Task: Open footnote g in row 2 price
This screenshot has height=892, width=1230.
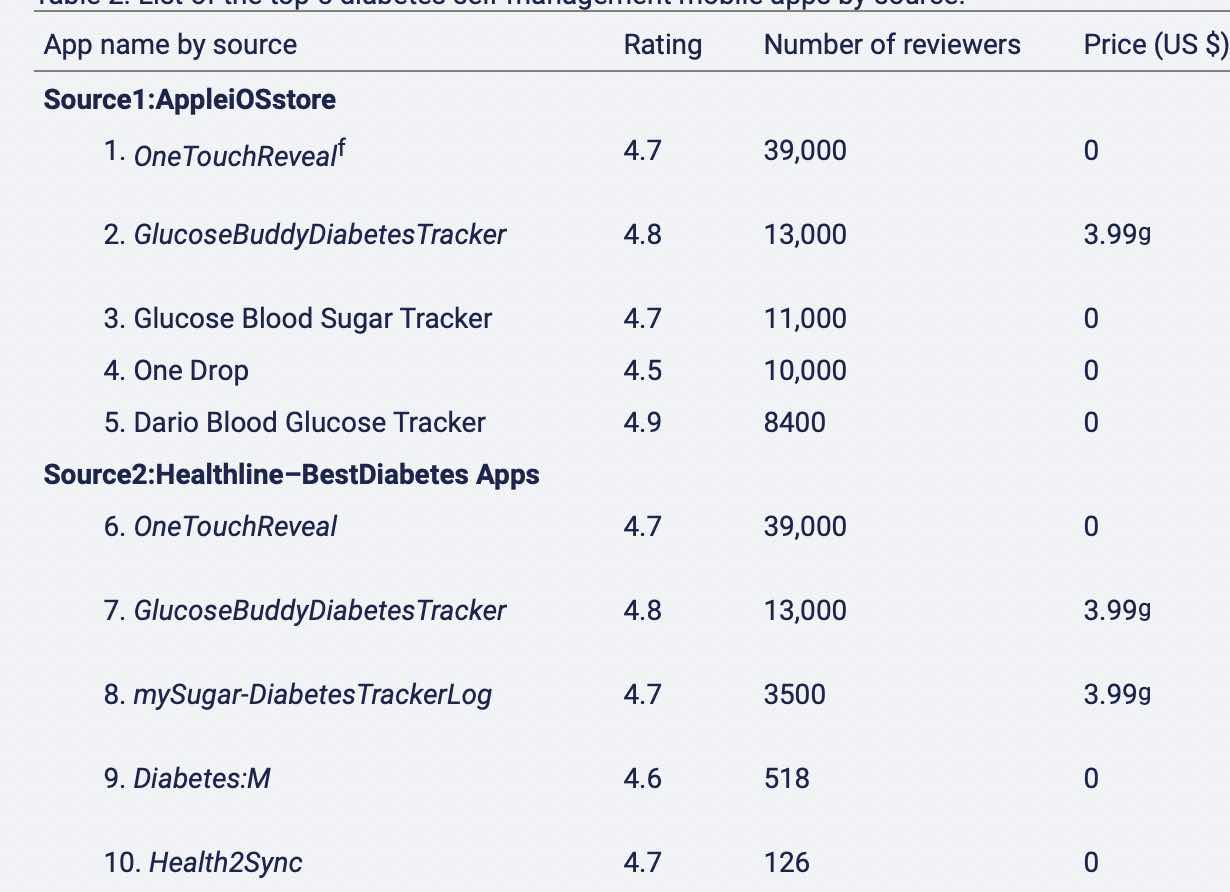Action: (x=1145, y=234)
